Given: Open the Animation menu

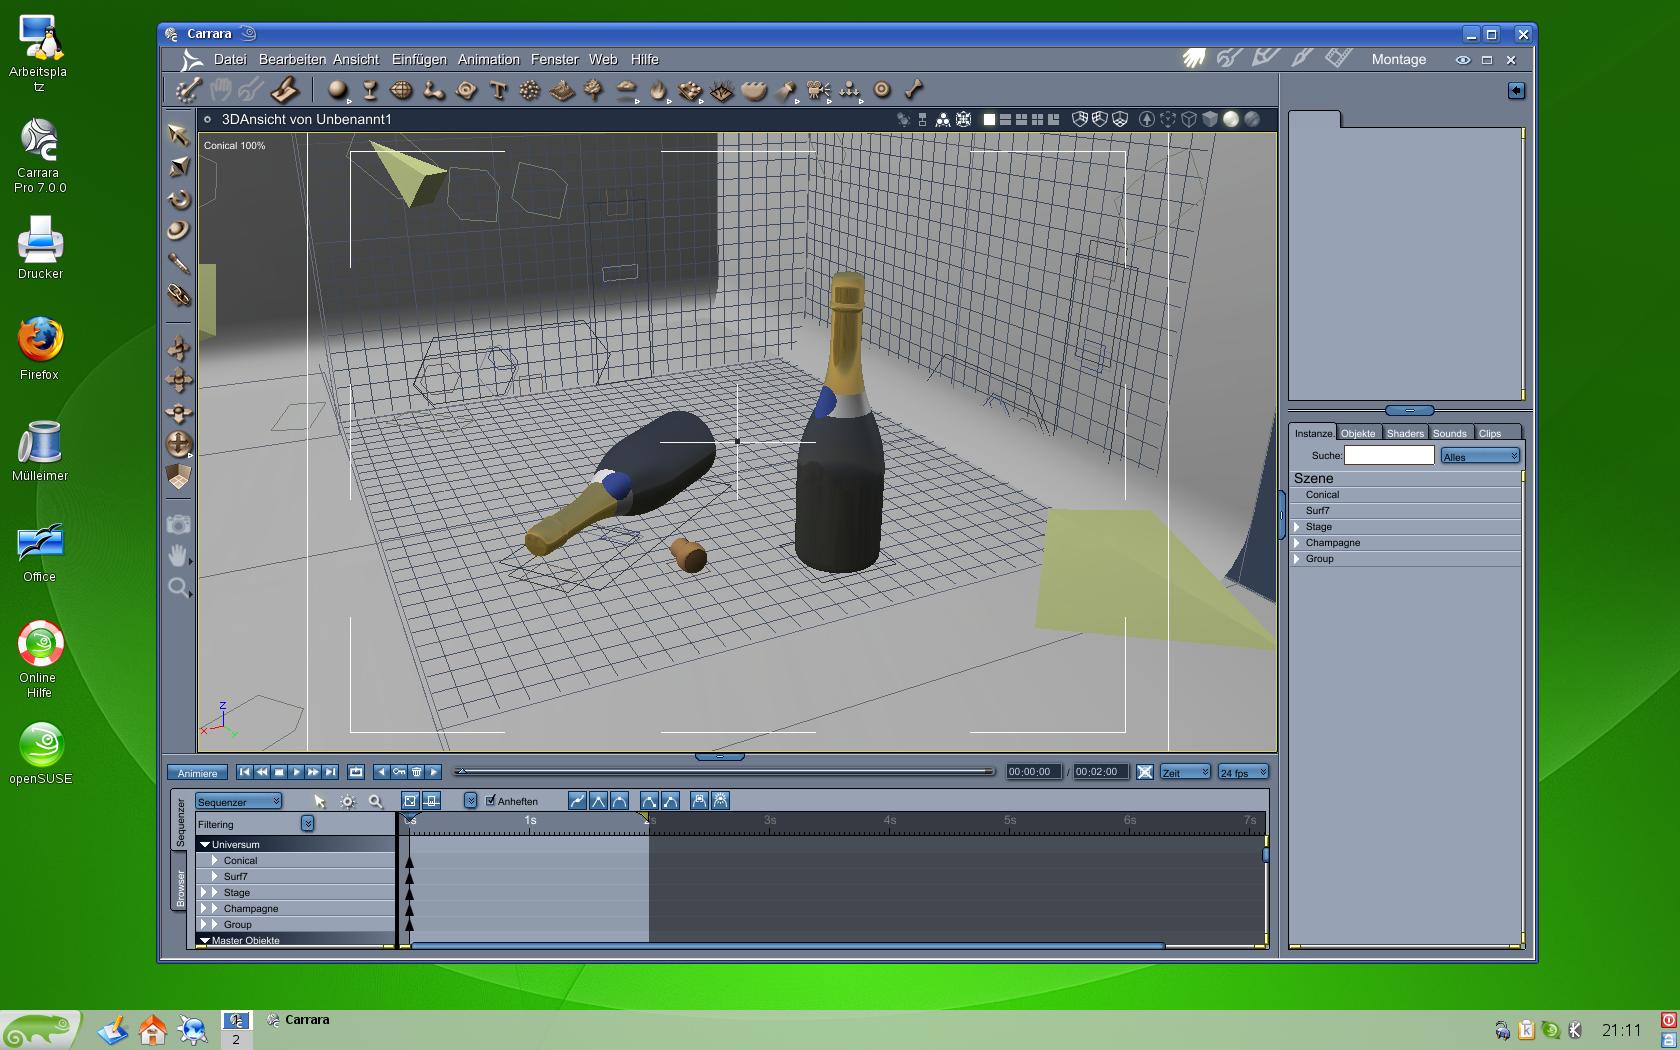Looking at the screenshot, I should [x=489, y=60].
